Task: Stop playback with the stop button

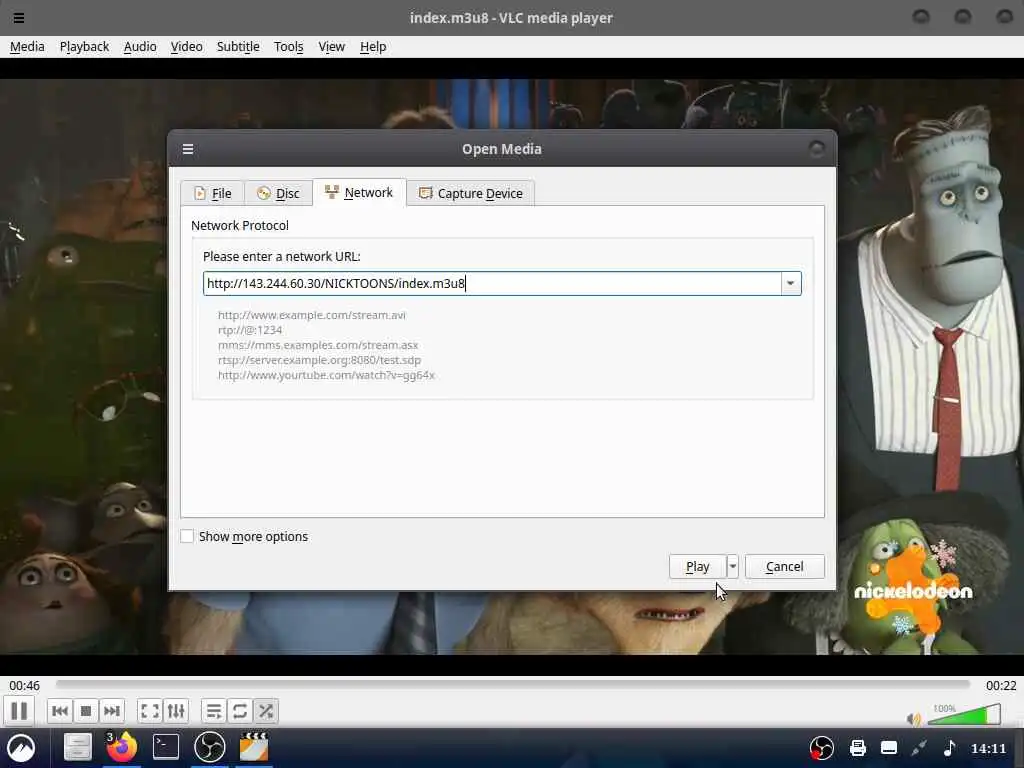Action: point(86,711)
